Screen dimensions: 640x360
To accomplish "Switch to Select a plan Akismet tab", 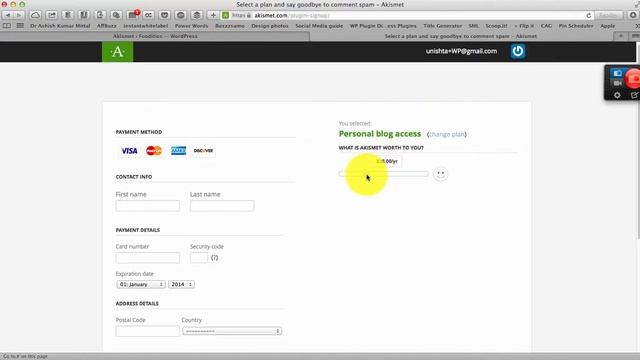I will 461,36.
